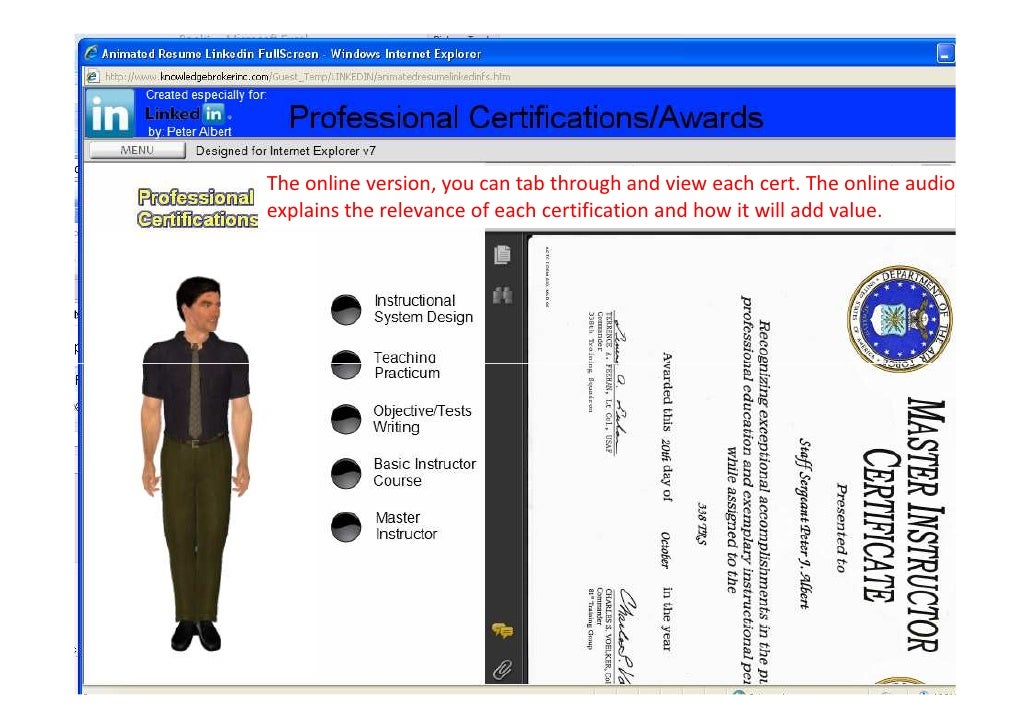Open the PDF comments panel icon
Image resolution: width=1030 pixels, height=728 pixels.
point(503,631)
